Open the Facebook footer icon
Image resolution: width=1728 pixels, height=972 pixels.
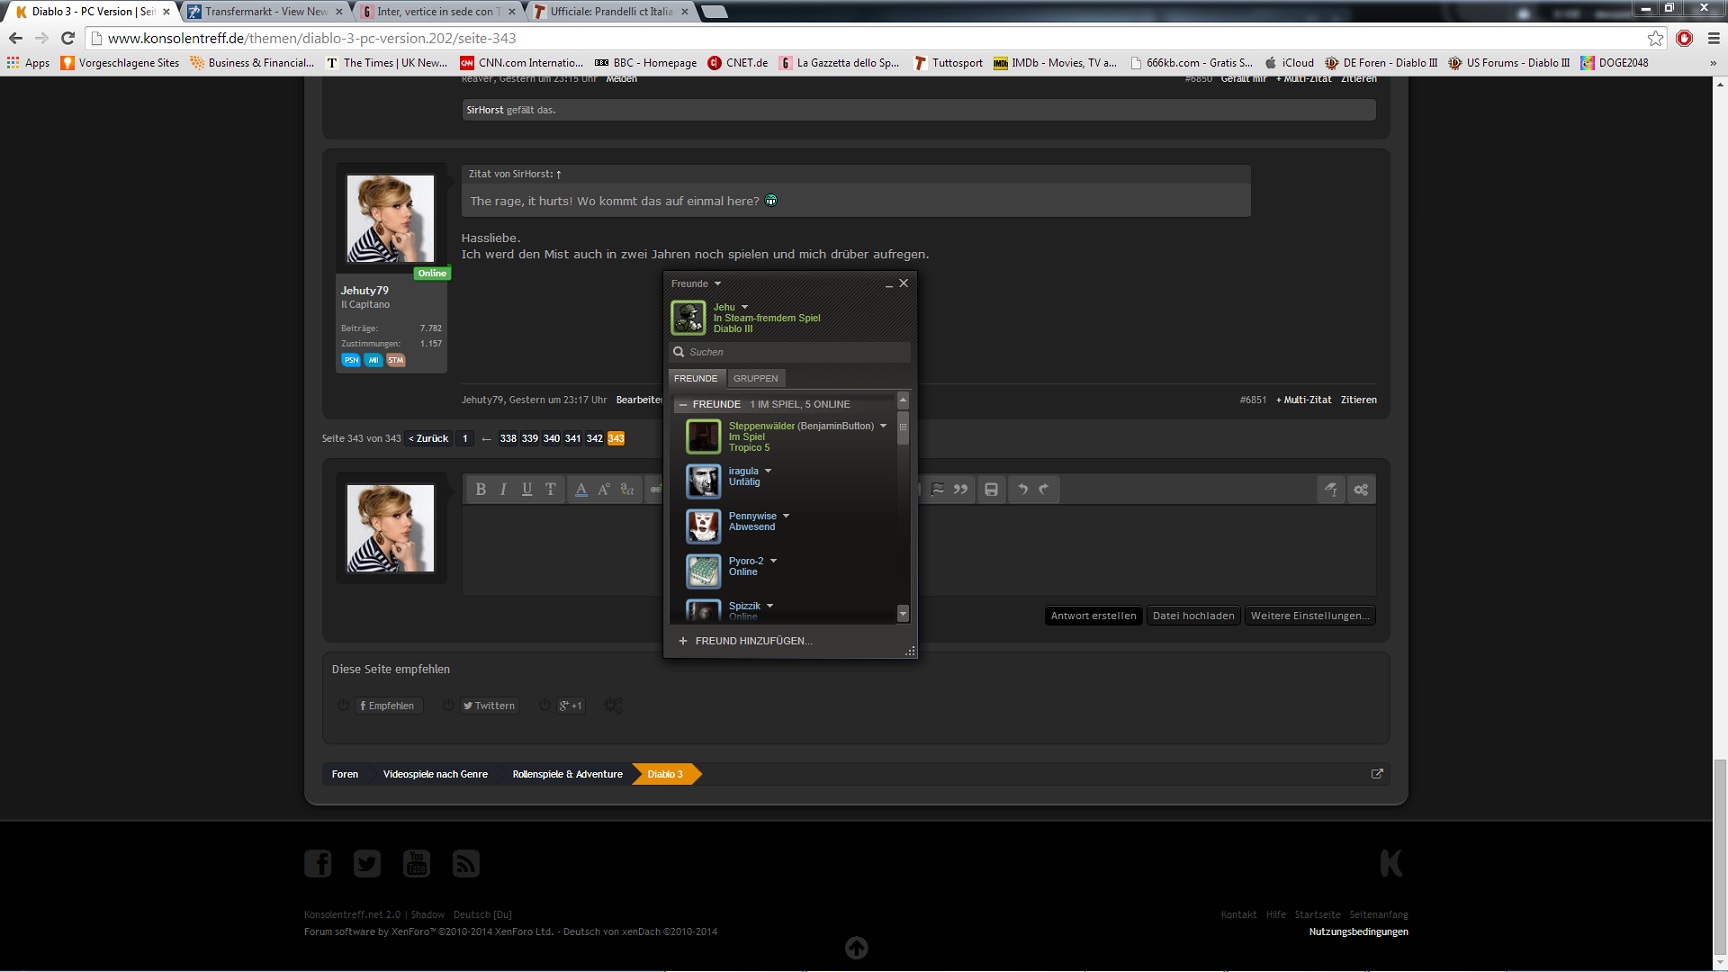[x=318, y=863]
